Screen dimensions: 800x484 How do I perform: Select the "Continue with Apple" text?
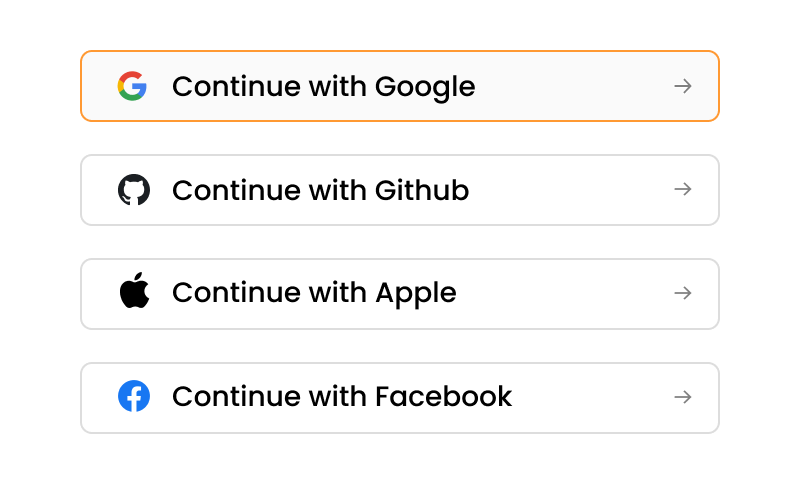point(314,293)
